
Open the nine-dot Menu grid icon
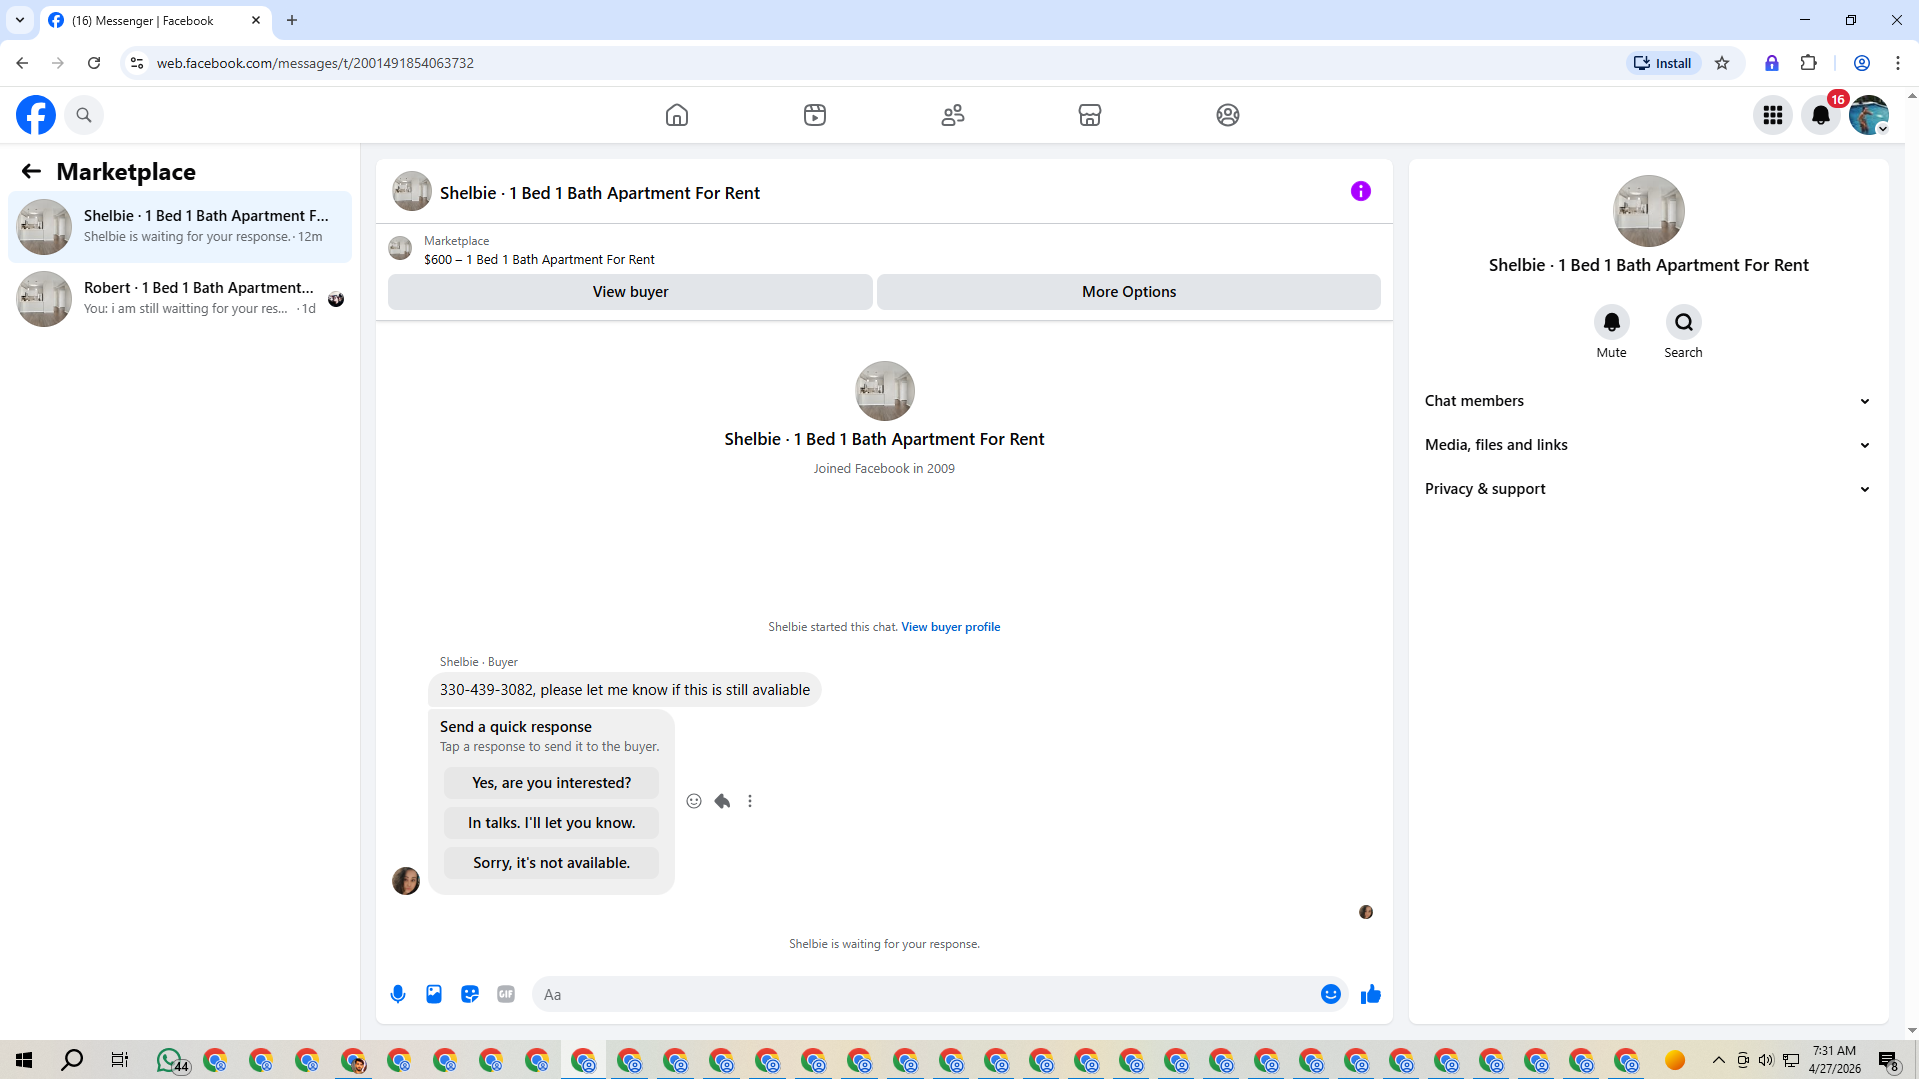click(x=1773, y=115)
